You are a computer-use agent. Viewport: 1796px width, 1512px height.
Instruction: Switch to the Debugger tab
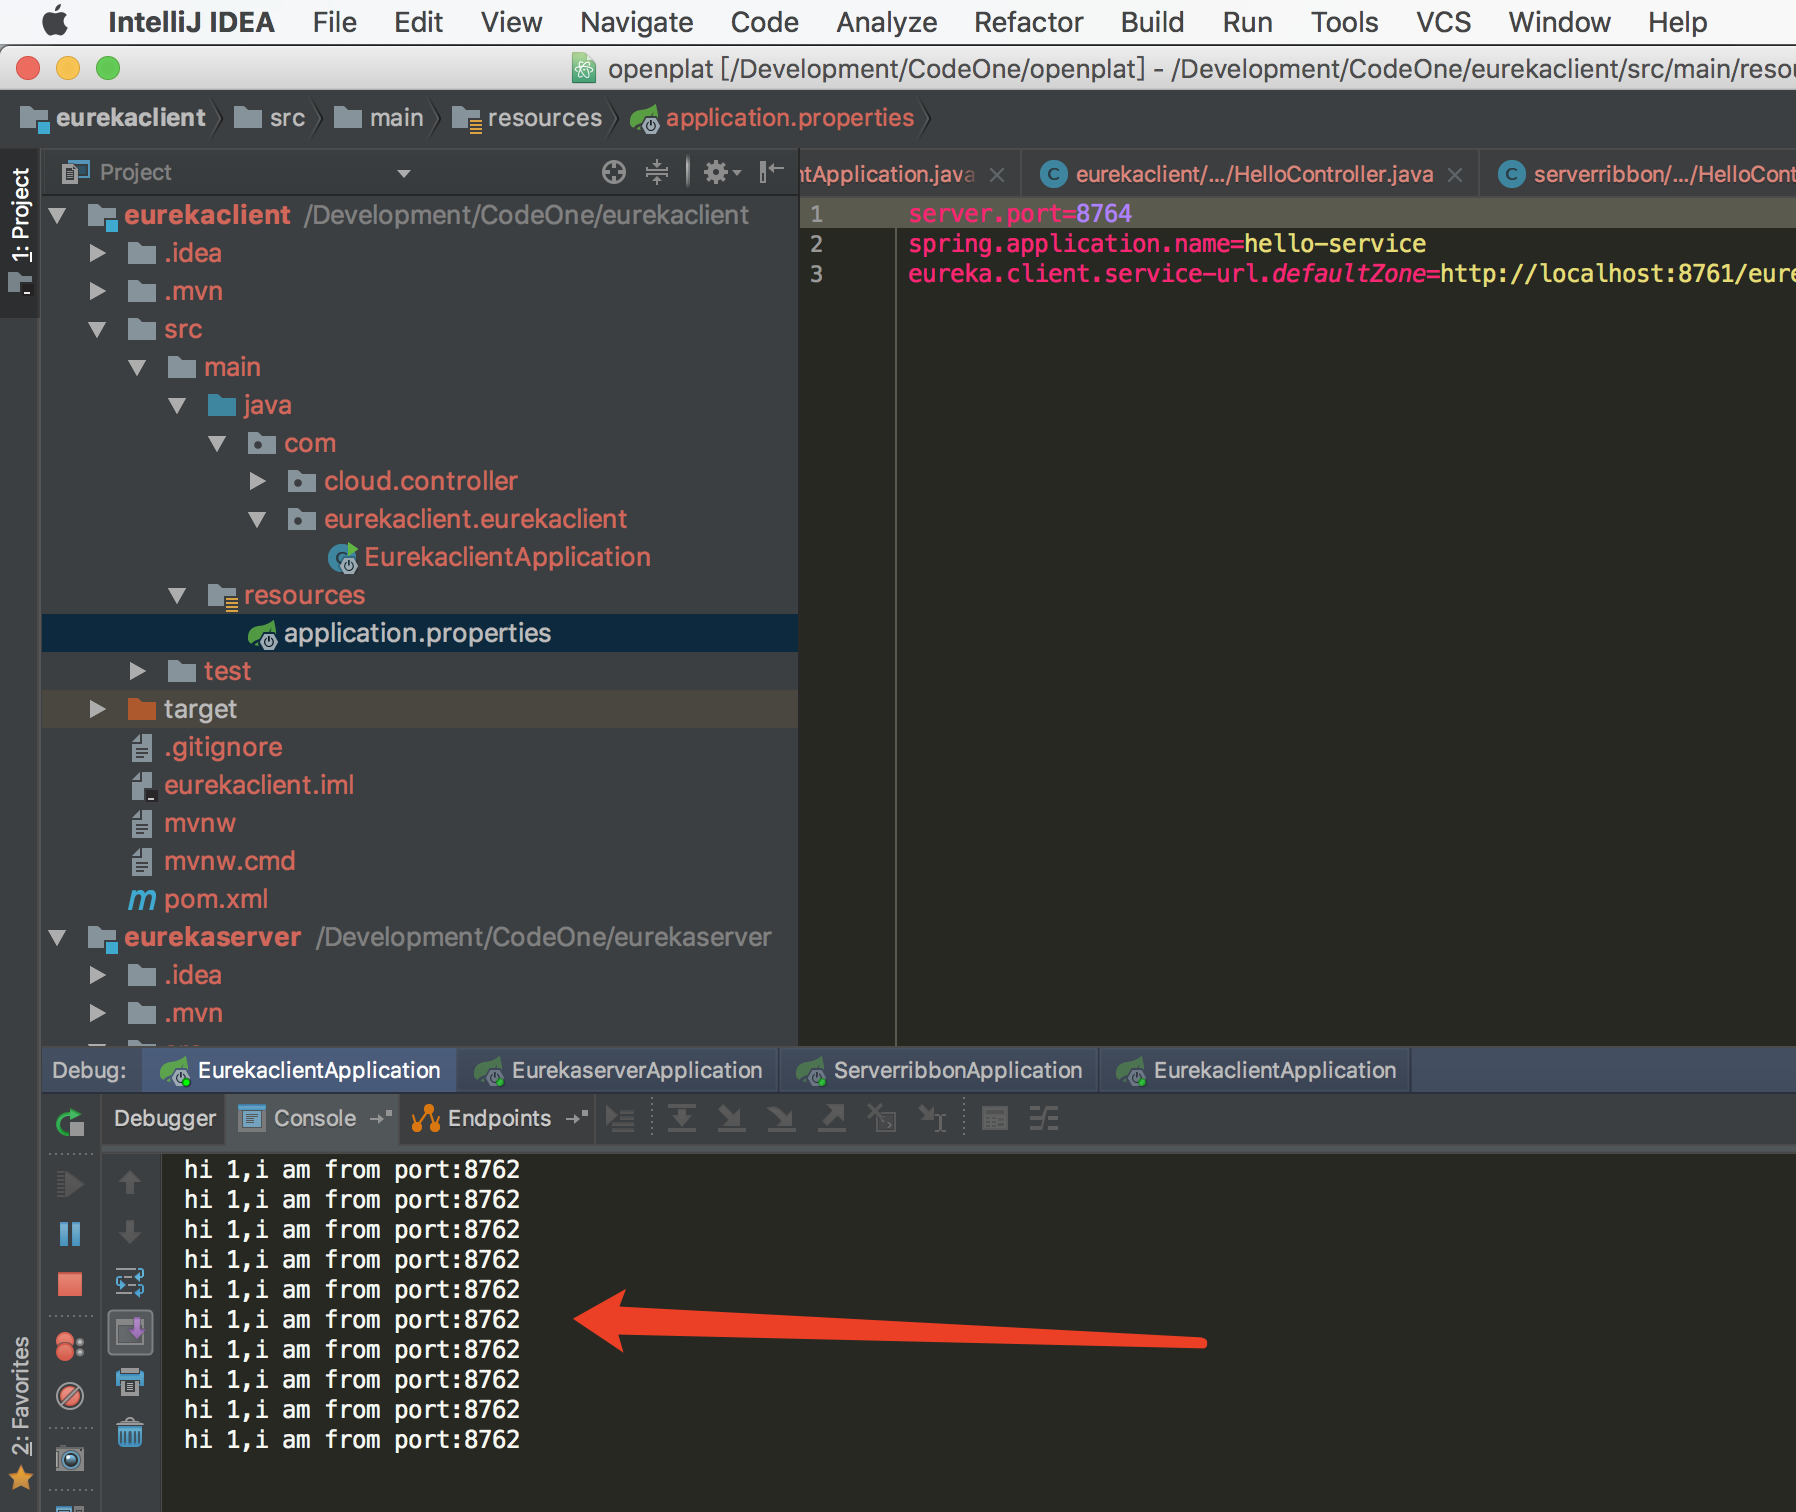165,1118
